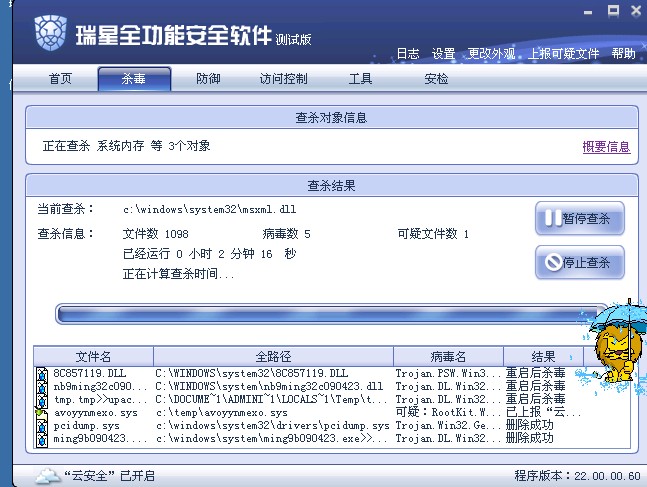
Task: Pause scan with 暂停查杀 button
Action: (x=580, y=218)
